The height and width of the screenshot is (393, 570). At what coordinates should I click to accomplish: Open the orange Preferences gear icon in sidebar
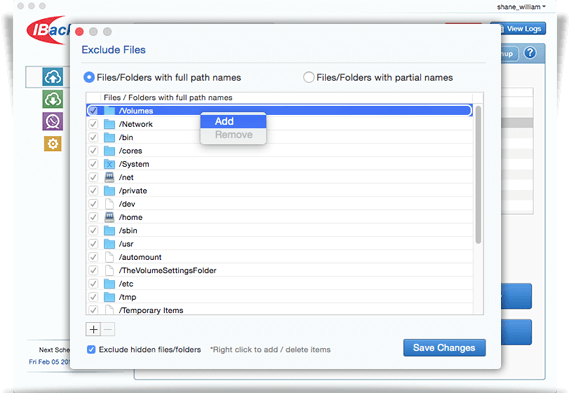tap(53, 144)
